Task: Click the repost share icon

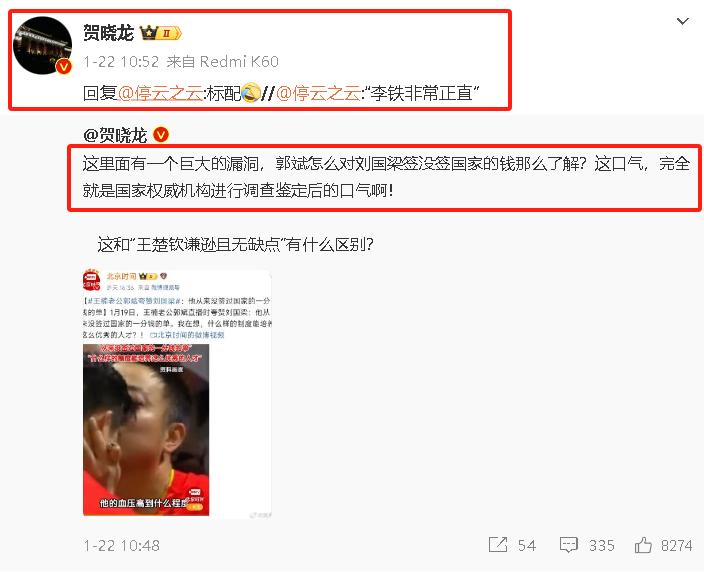Action: [497, 545]
